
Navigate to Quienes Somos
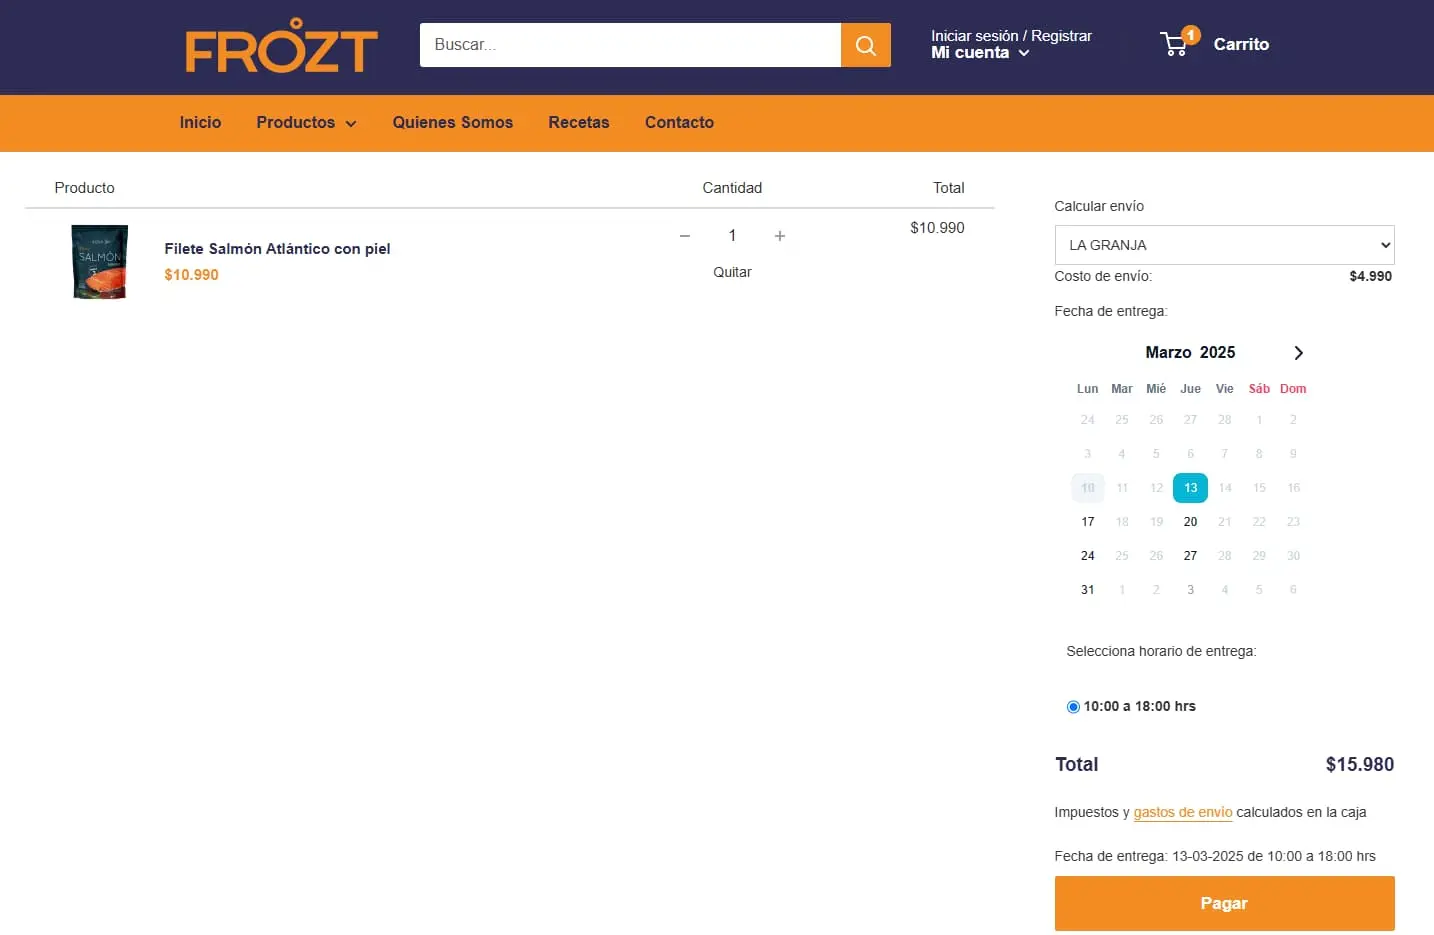point(452,122)
